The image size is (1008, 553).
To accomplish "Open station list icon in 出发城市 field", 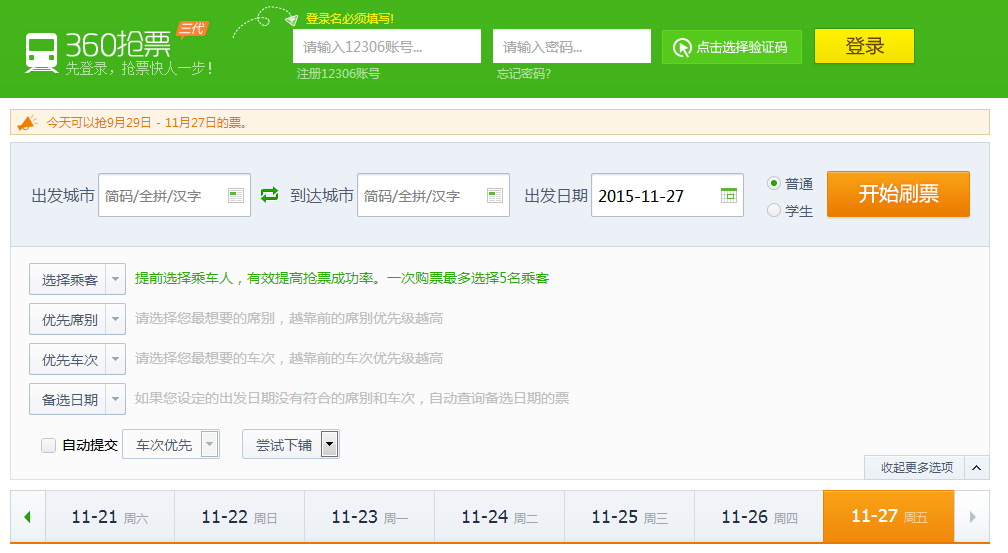I will [x=236, y=195].
